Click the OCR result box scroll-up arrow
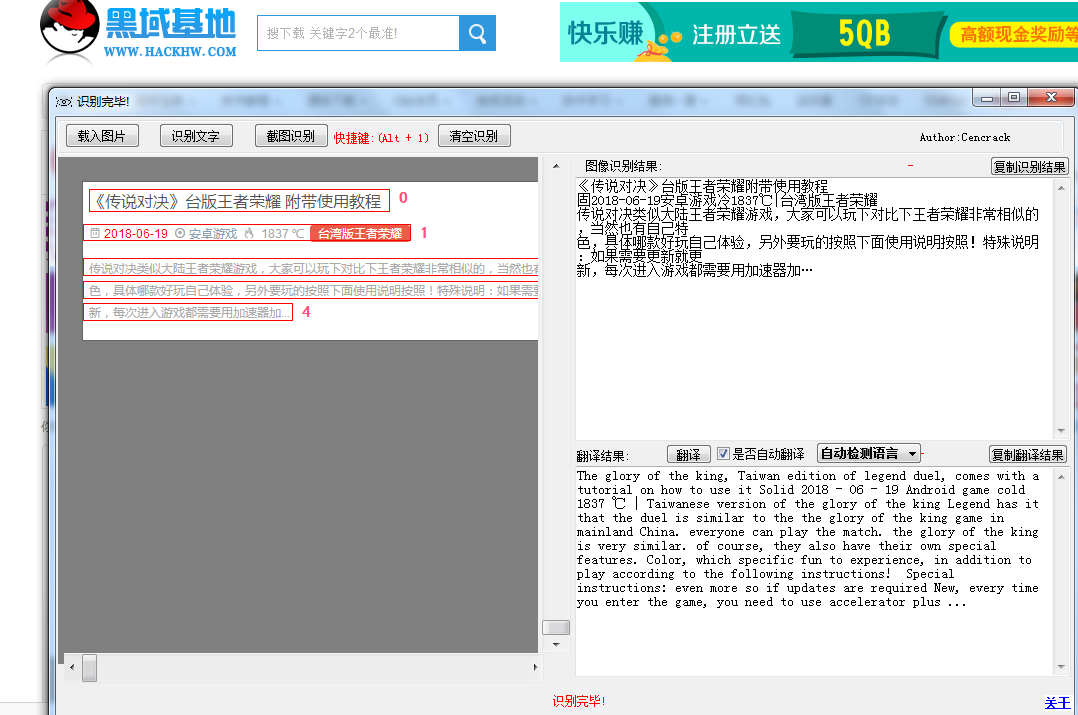 click(1061, 188)
